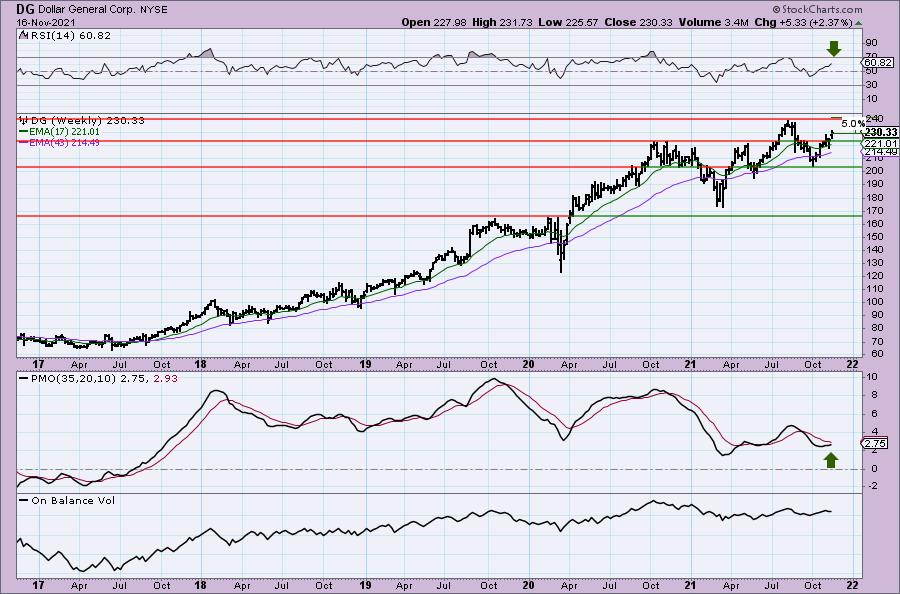Click the black PMO line swatch in legend

(x=24, y=379)
